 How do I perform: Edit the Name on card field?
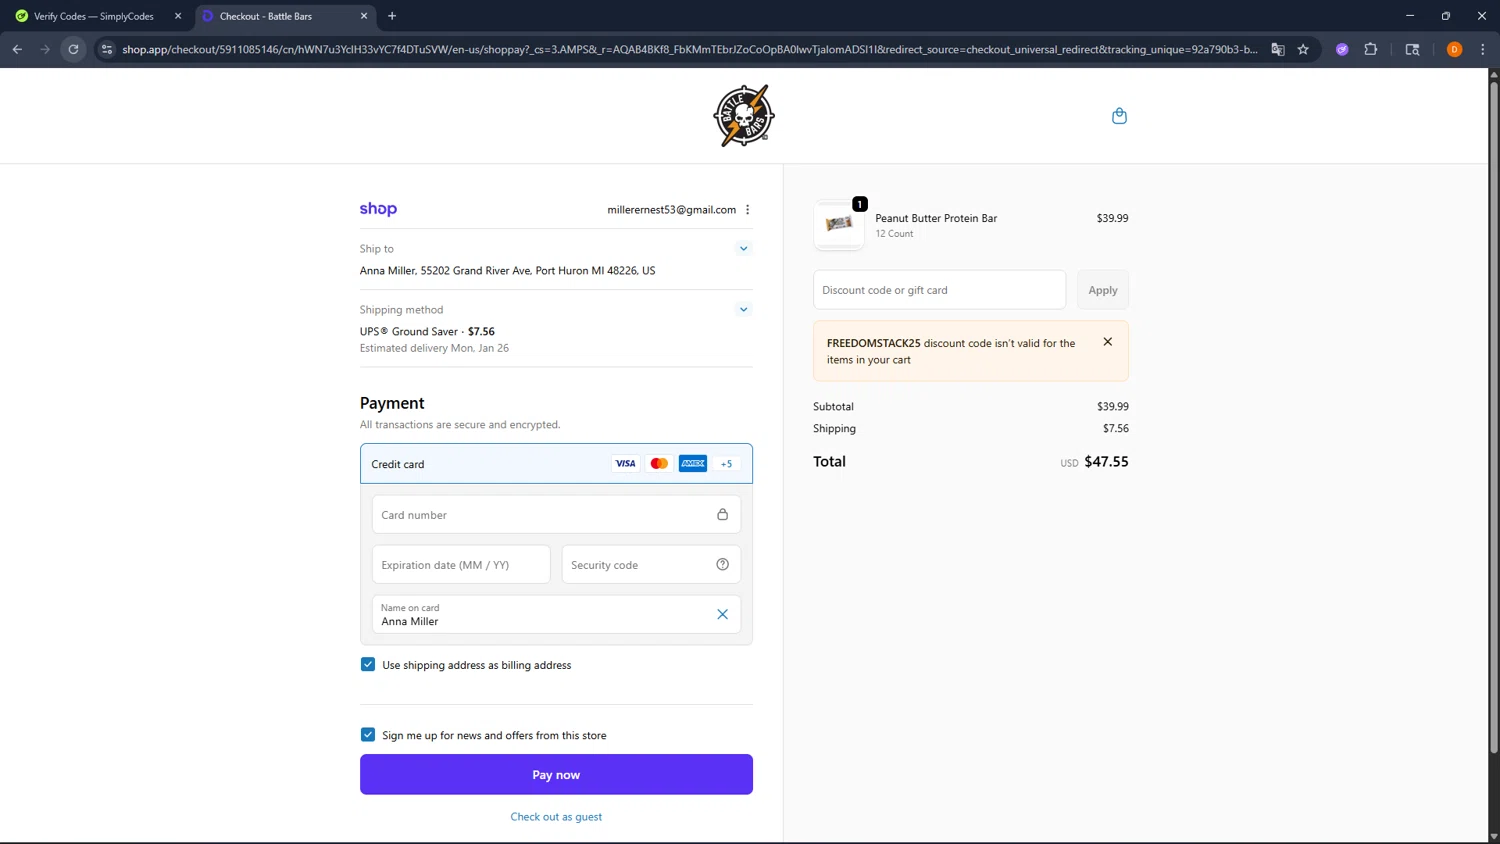click(556, 615)
